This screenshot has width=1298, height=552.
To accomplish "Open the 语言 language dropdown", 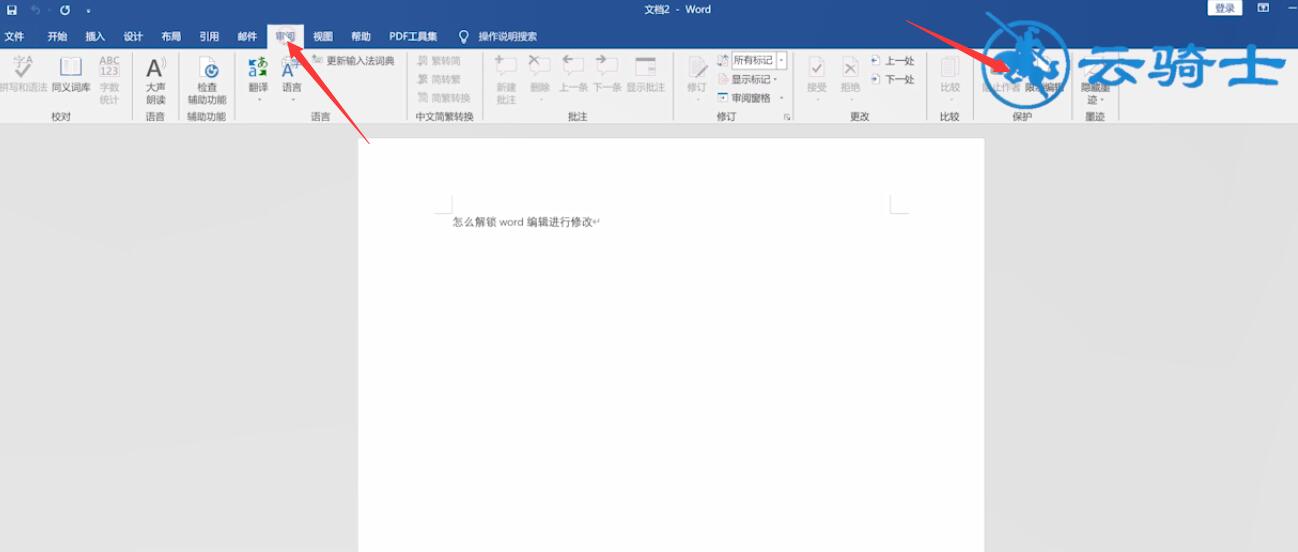I will click(x=291, y=79).
